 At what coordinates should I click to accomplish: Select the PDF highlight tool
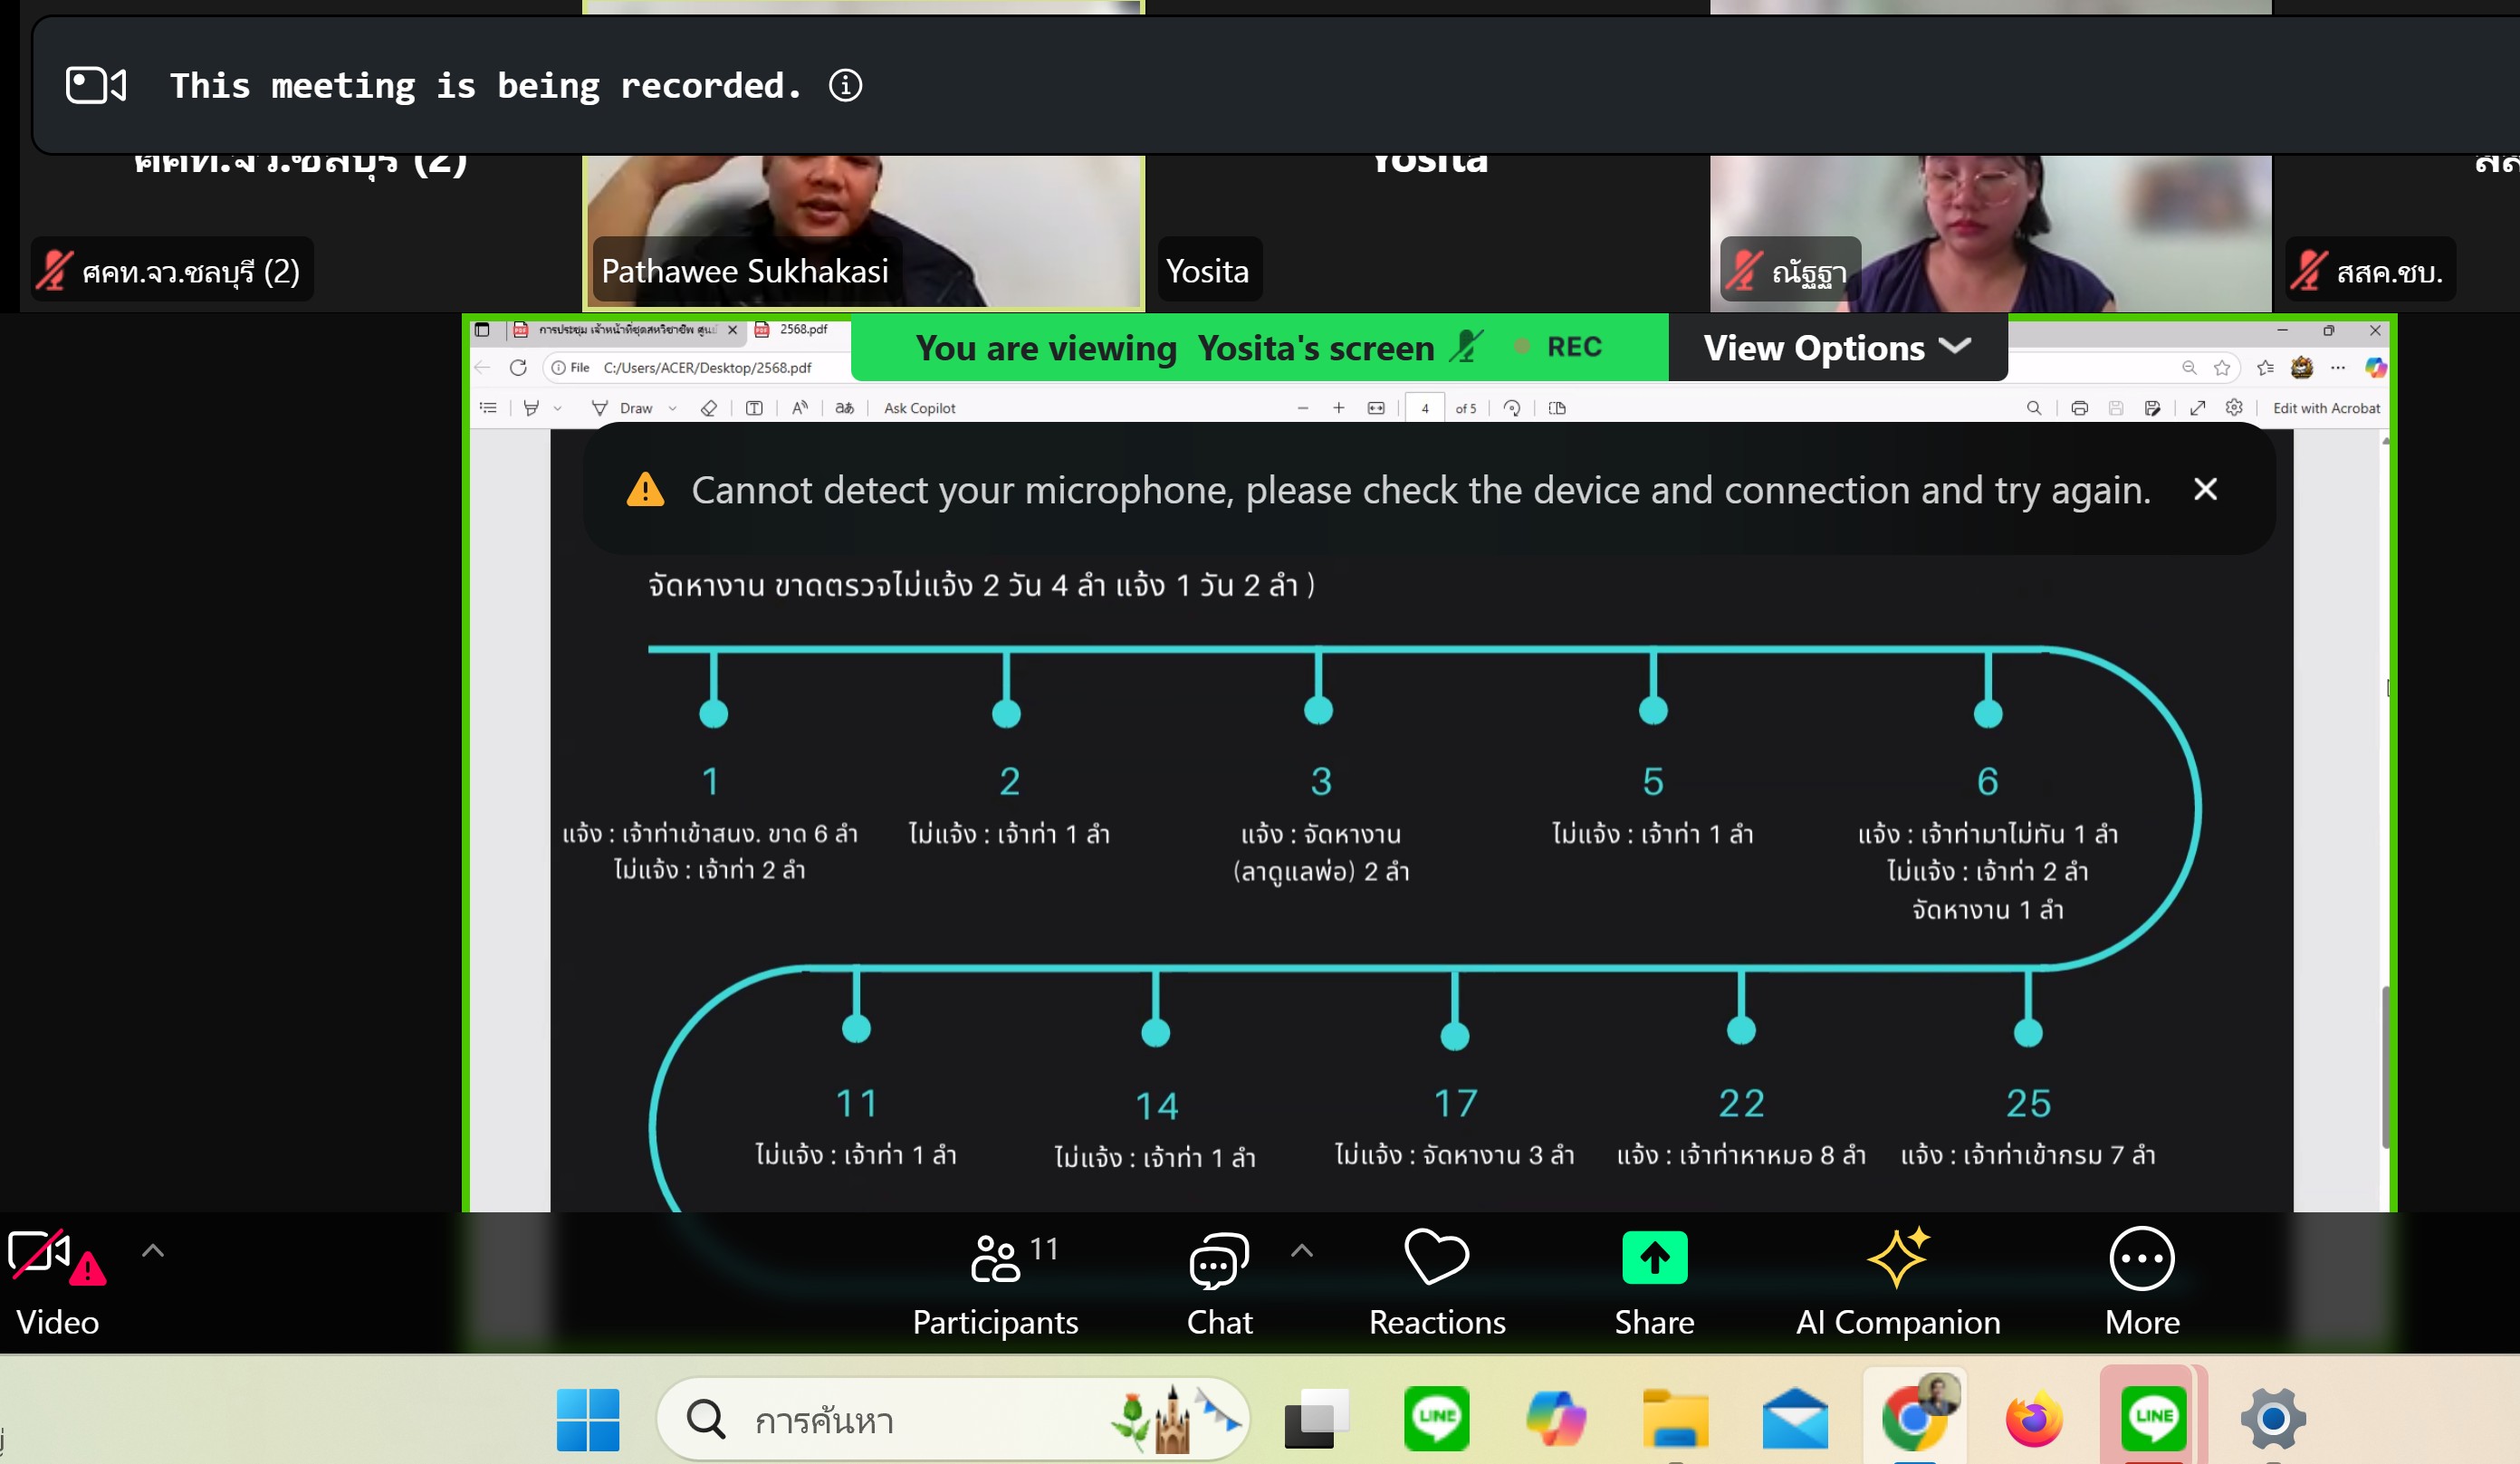point(532,408)
